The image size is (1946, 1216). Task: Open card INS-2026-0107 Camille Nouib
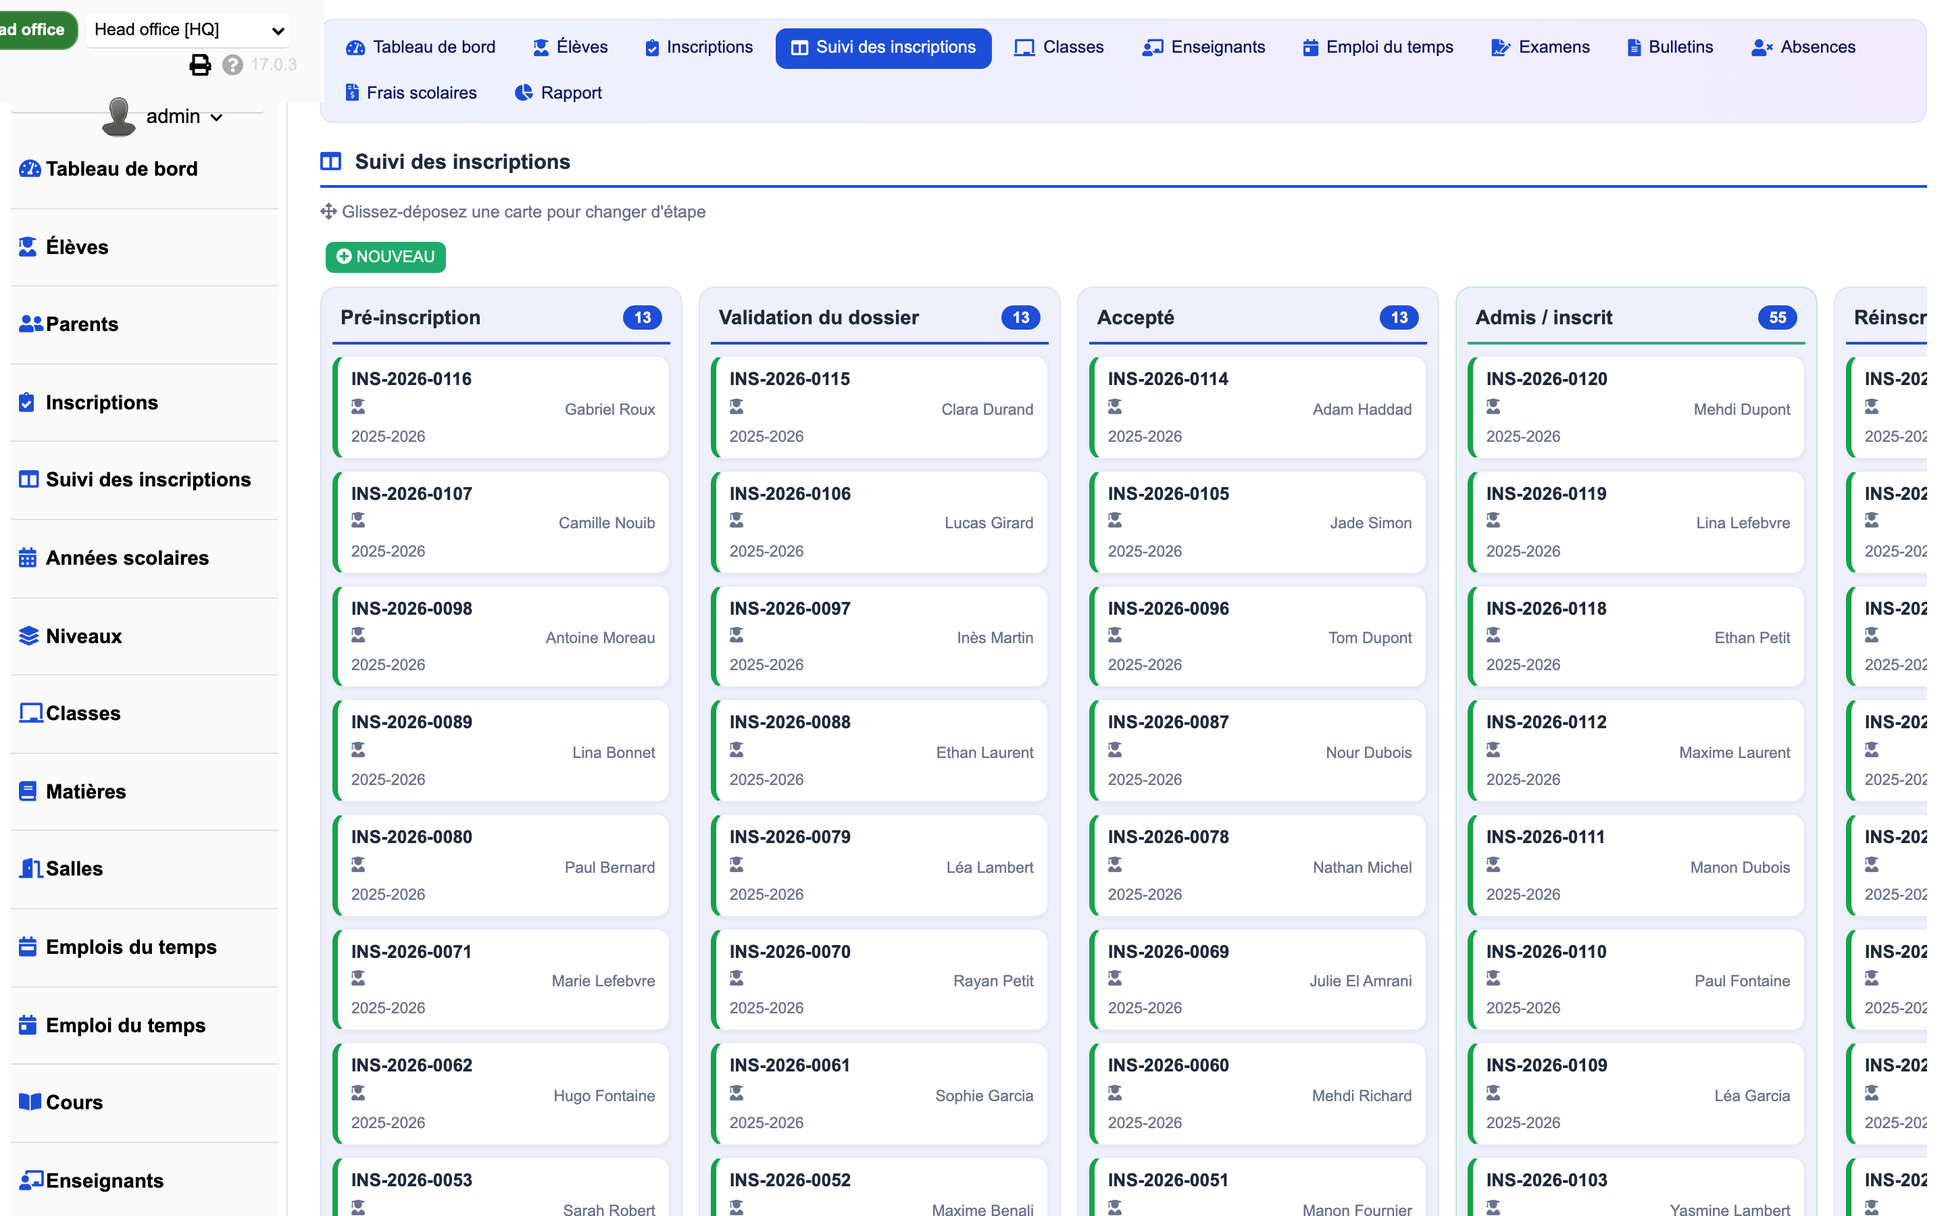coord(502,522)
